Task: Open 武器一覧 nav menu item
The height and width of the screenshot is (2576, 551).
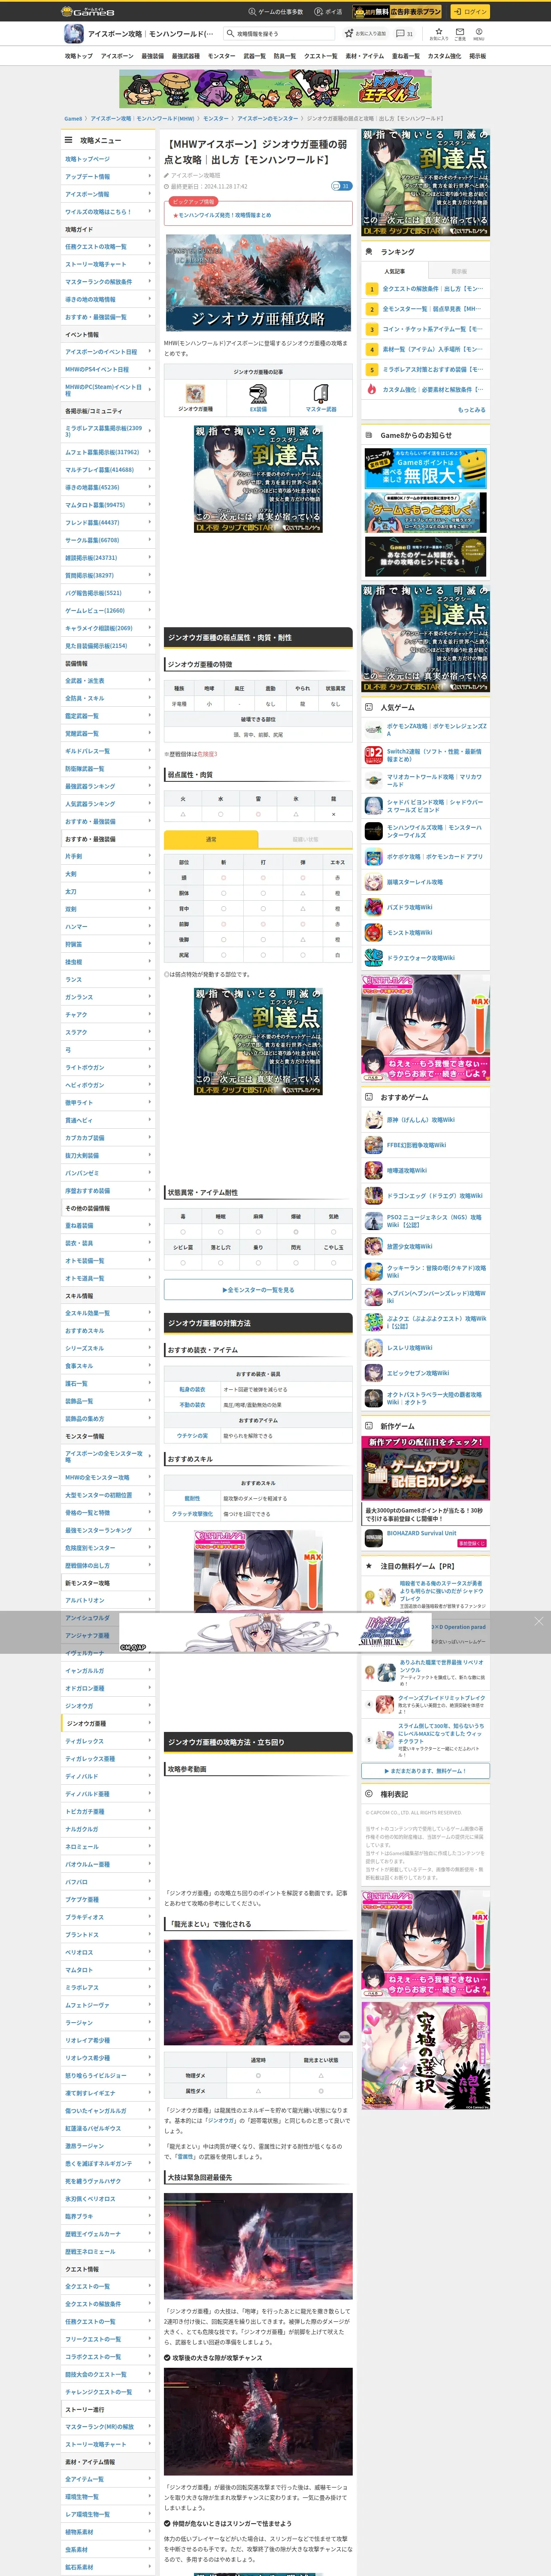Action: click(254, 56)
